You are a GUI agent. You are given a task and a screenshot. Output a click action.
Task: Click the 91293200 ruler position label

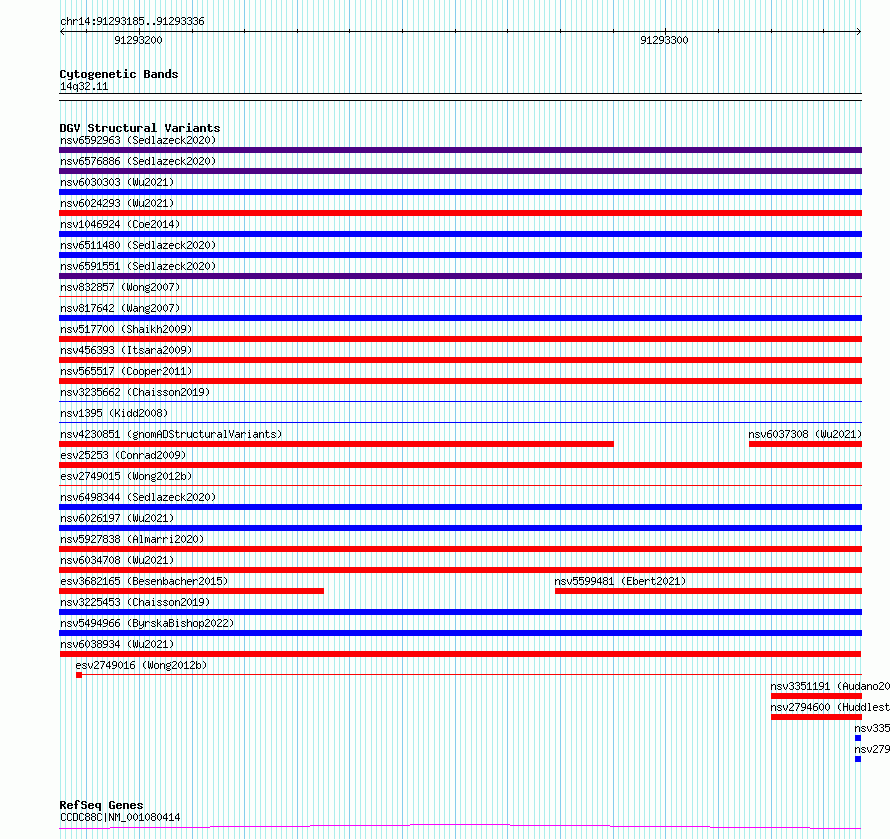[138, 40]
